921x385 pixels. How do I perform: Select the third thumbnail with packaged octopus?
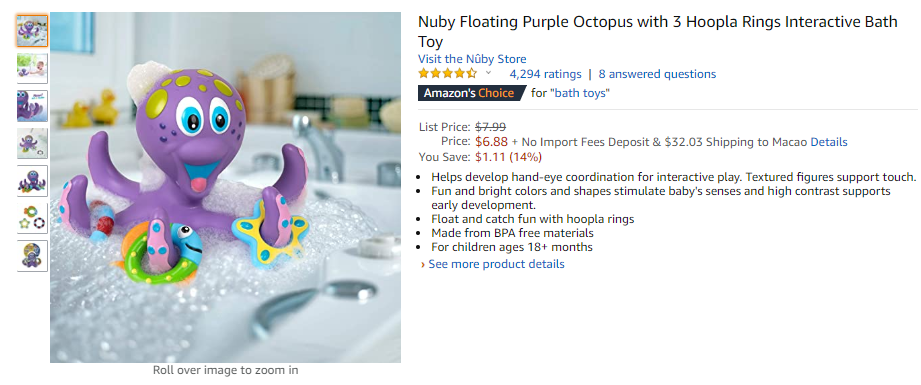click(32, 106)
